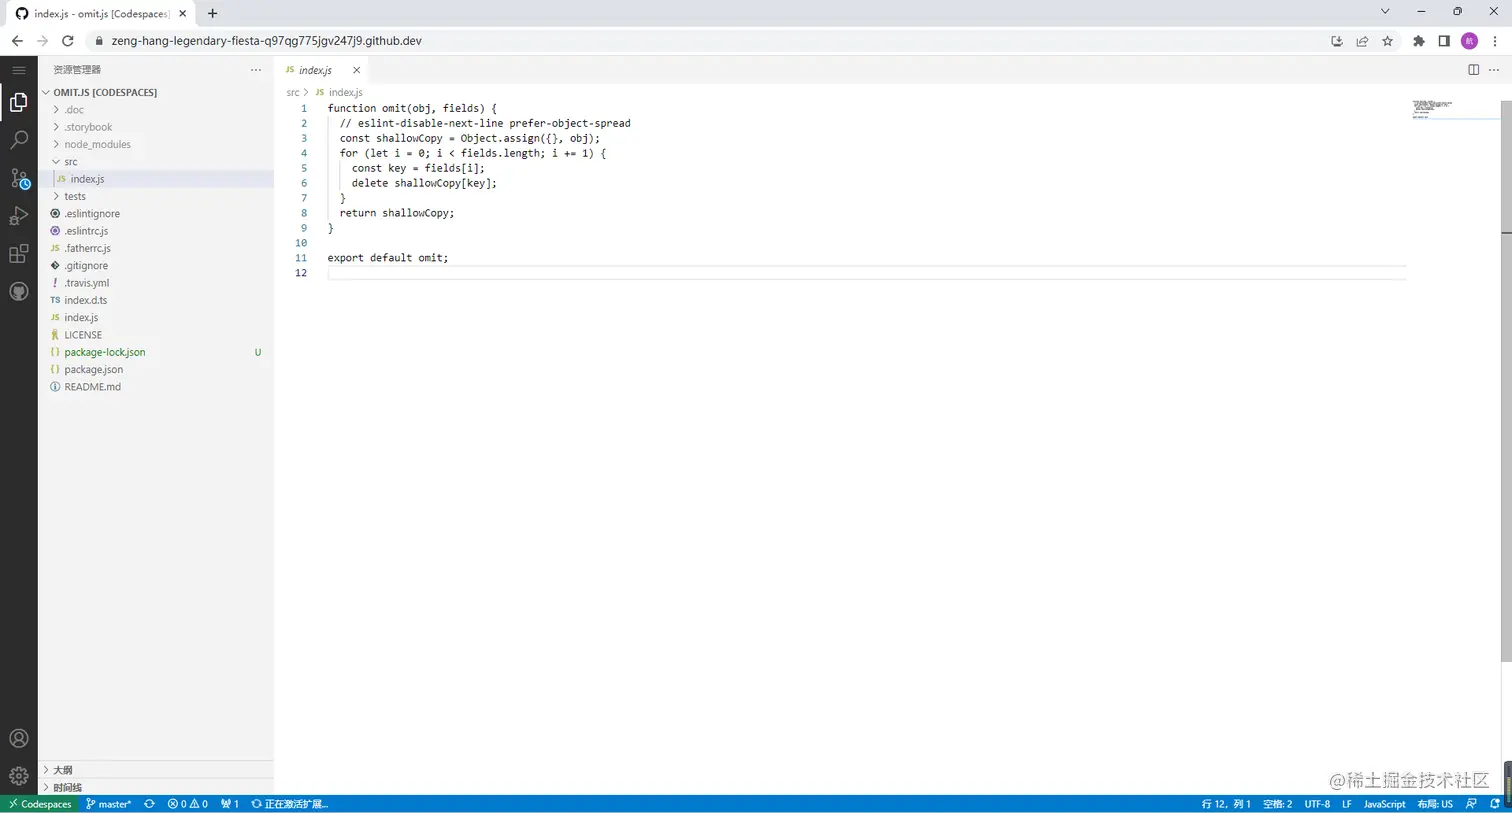Open package-lock.json file
This screenshot has width=1512, height=813.
coord(105,352)
